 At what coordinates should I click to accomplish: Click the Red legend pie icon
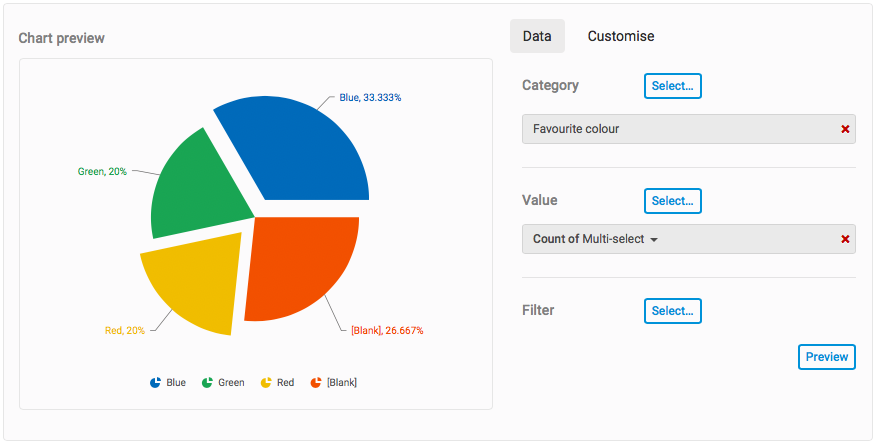[266, 383]
